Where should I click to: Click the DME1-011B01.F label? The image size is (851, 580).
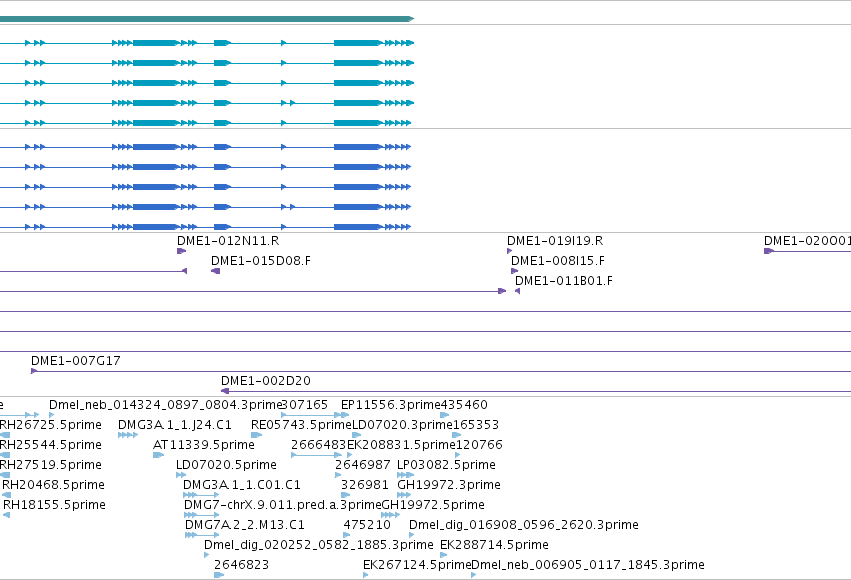[564, 281]
